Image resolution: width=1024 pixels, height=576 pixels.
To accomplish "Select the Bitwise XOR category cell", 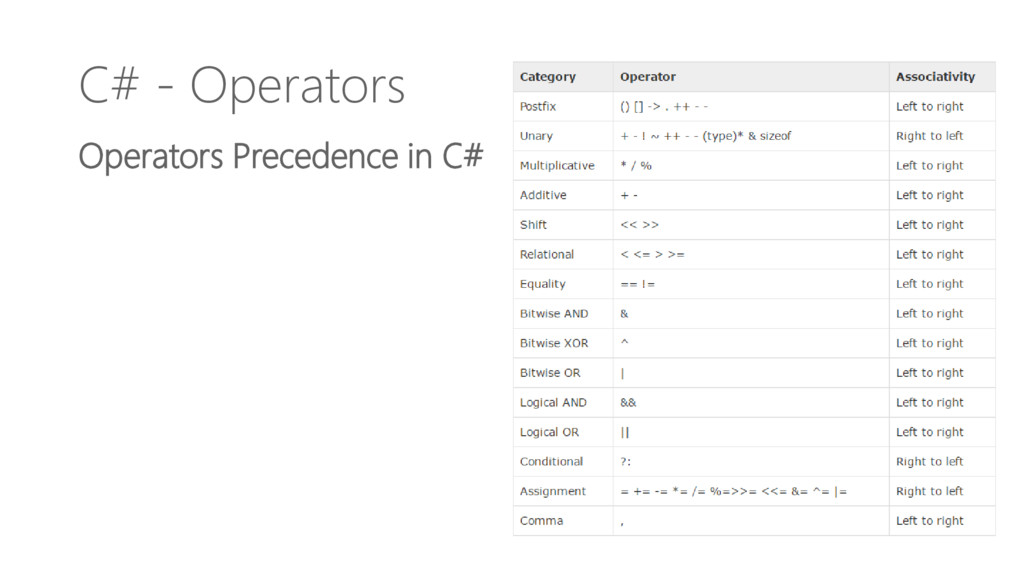I will [563, 343].
